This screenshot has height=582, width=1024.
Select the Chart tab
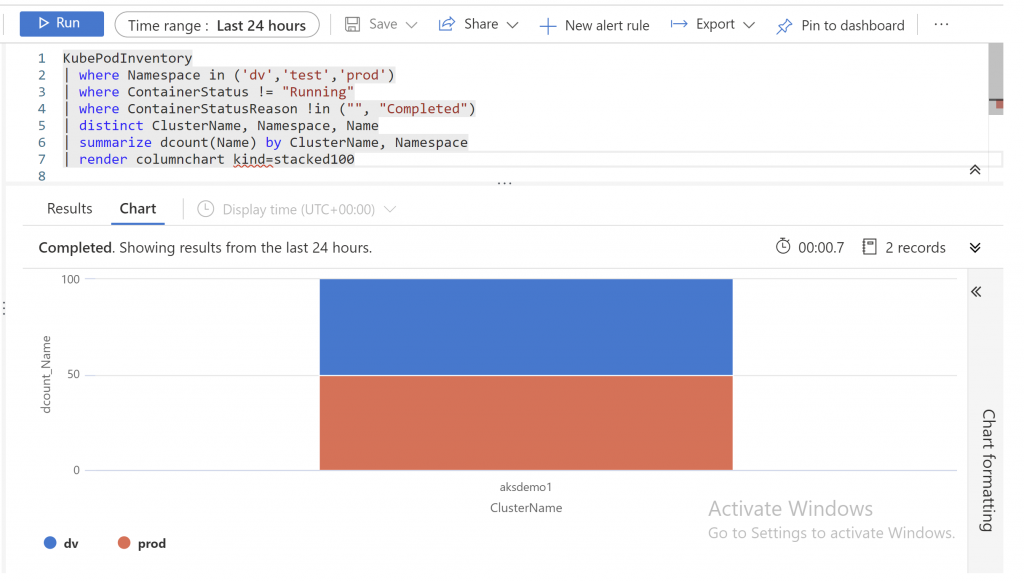tap(138, 208)
